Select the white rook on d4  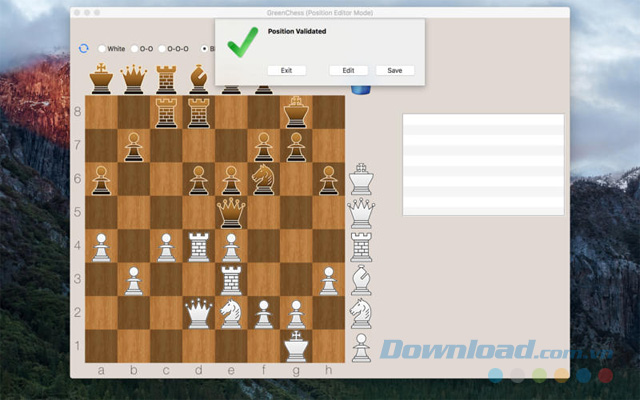coord(199,247)
